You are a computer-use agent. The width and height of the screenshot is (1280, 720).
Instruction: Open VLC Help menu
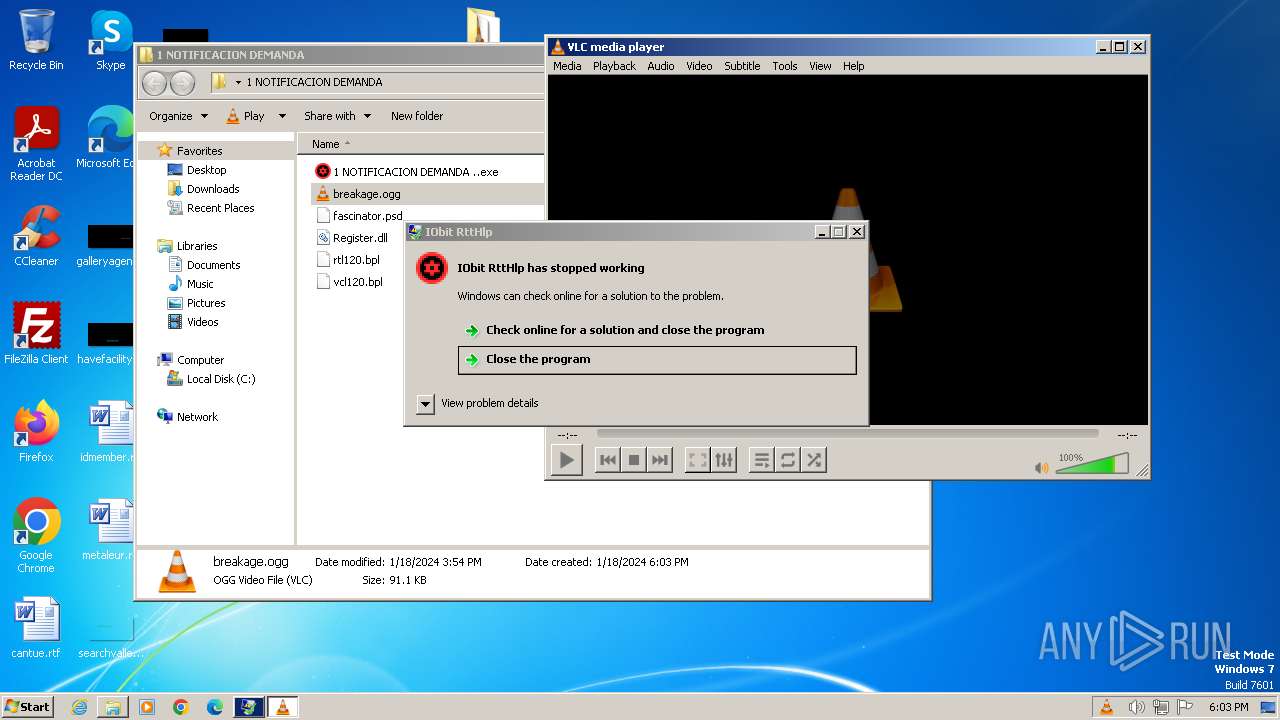coord(853,66)
